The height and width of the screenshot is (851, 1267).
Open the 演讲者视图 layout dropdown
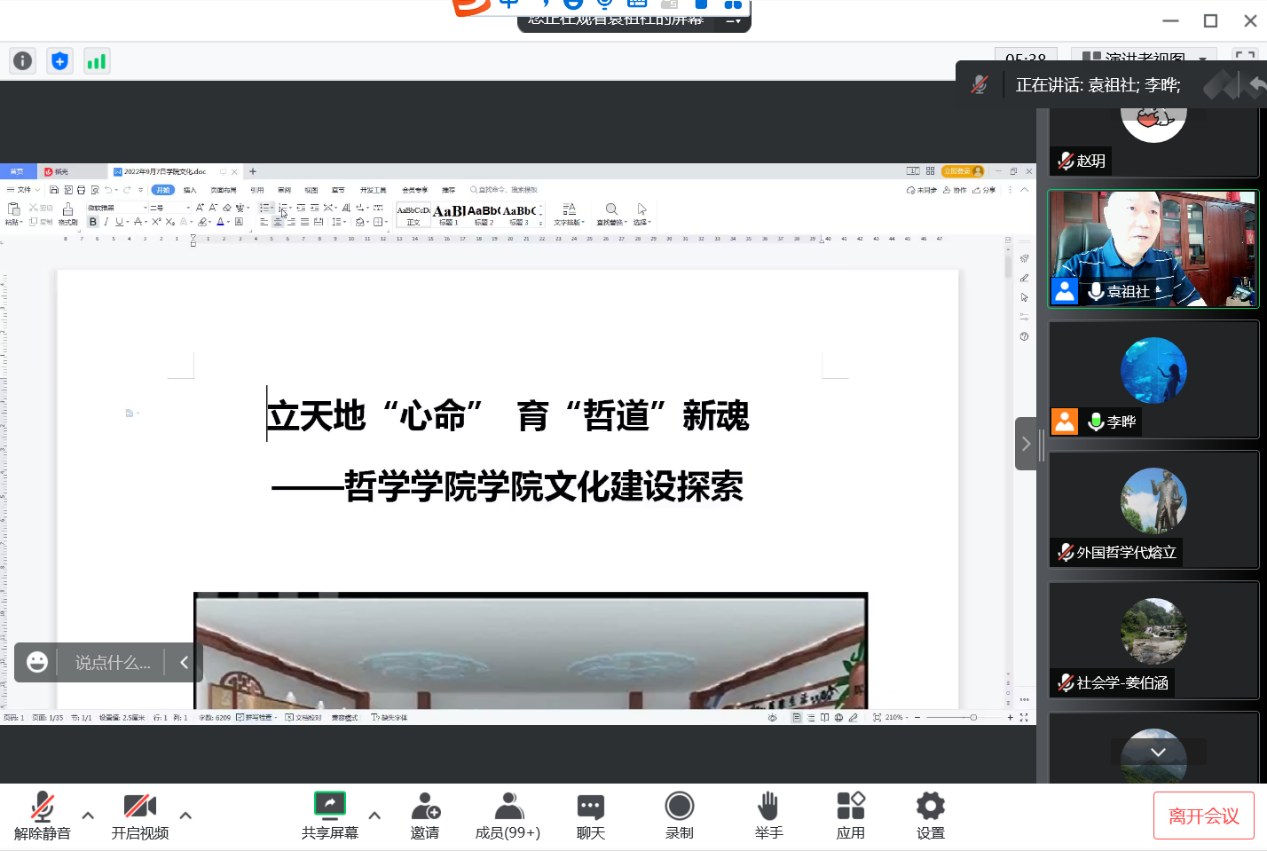tap(1144, 59)
